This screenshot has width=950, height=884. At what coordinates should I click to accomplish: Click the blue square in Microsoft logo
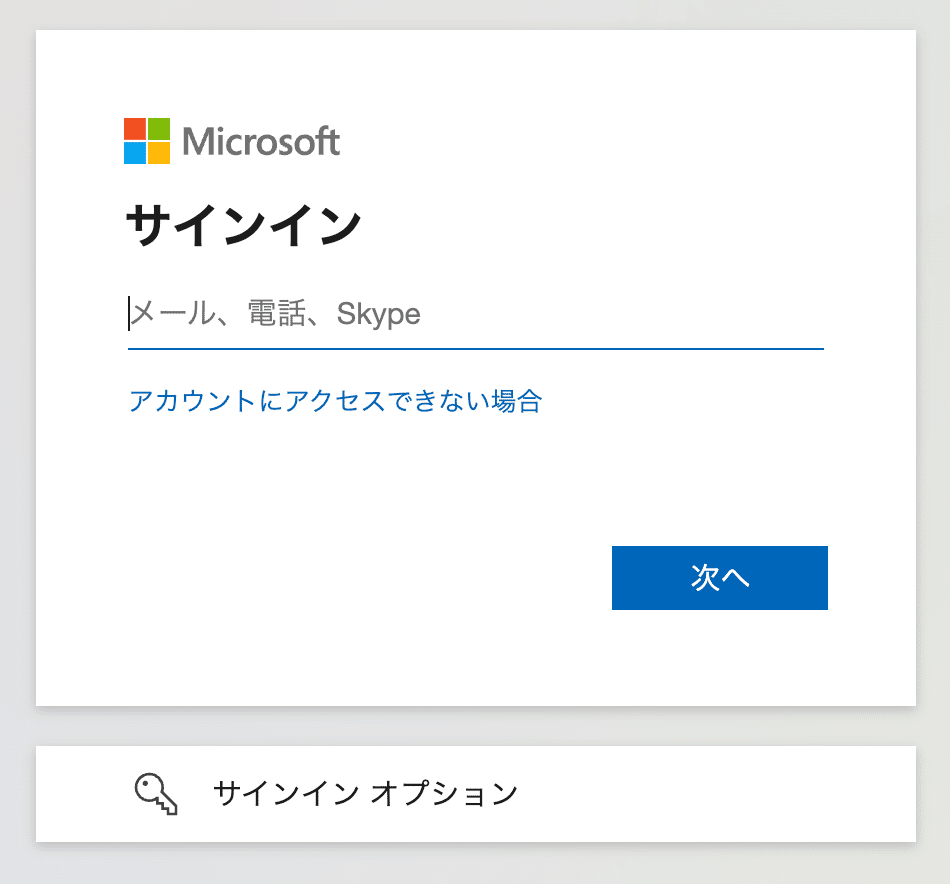135,153
